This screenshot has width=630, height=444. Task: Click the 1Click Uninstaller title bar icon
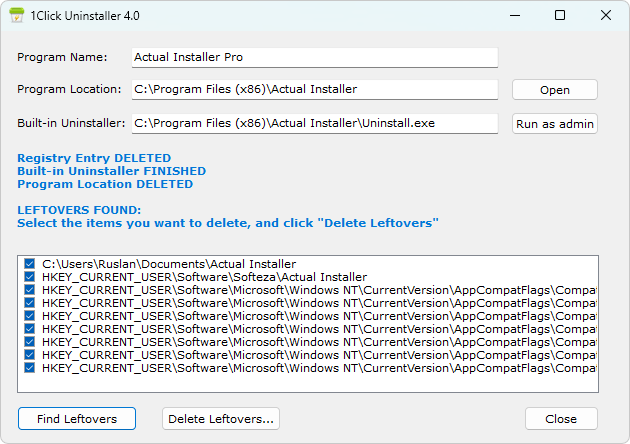17,15
